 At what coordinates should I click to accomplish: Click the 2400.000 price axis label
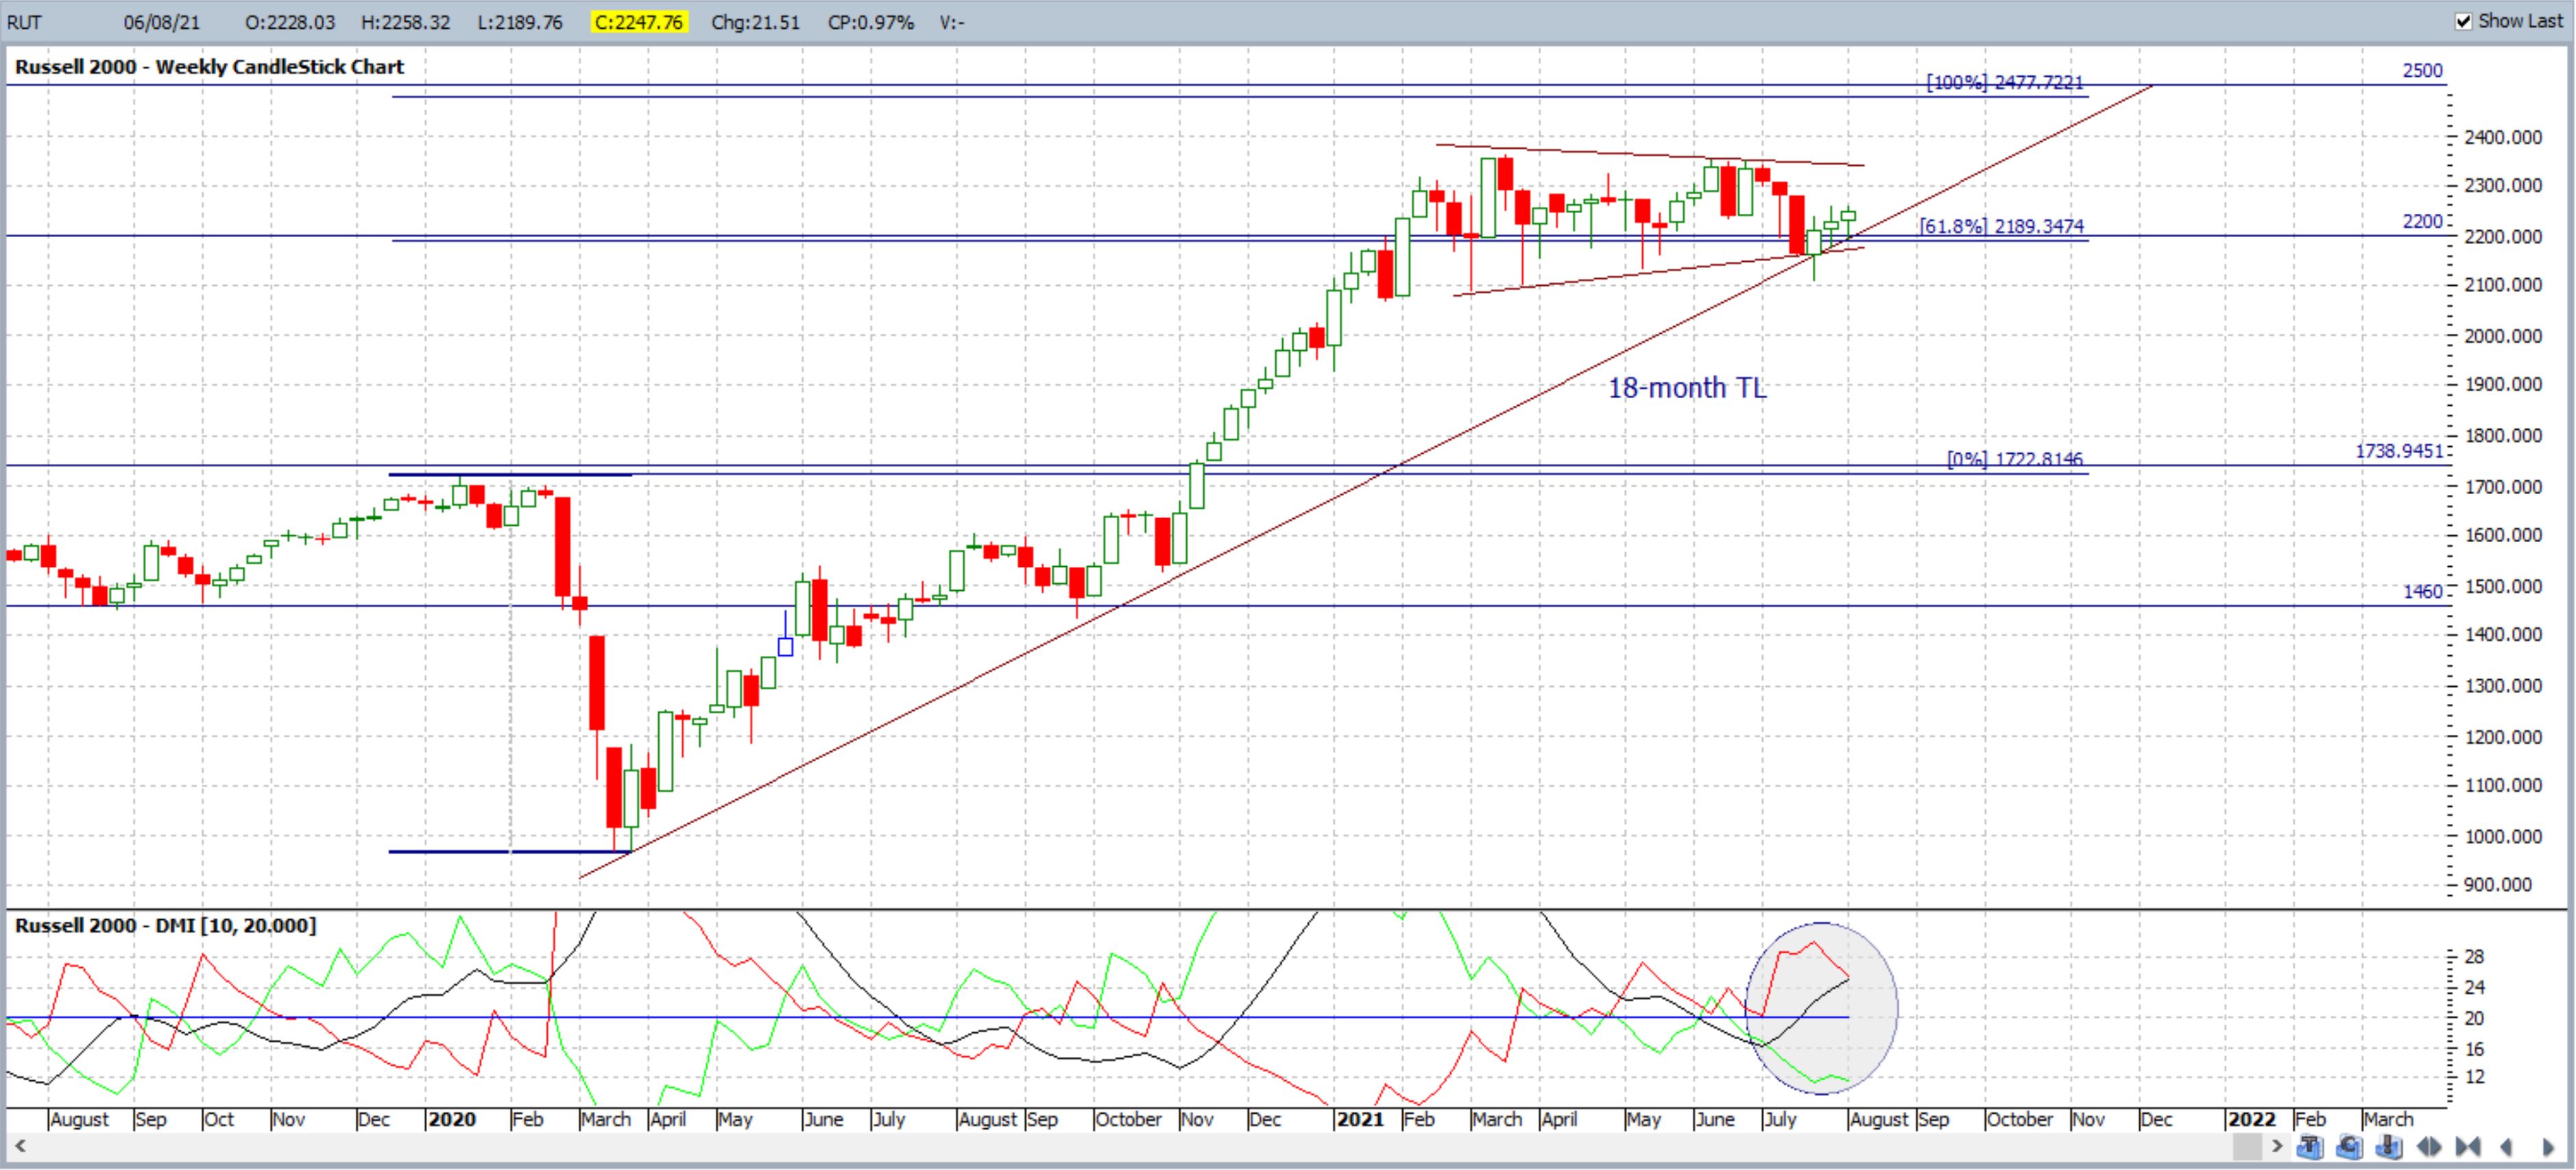tap(2503, 138)
